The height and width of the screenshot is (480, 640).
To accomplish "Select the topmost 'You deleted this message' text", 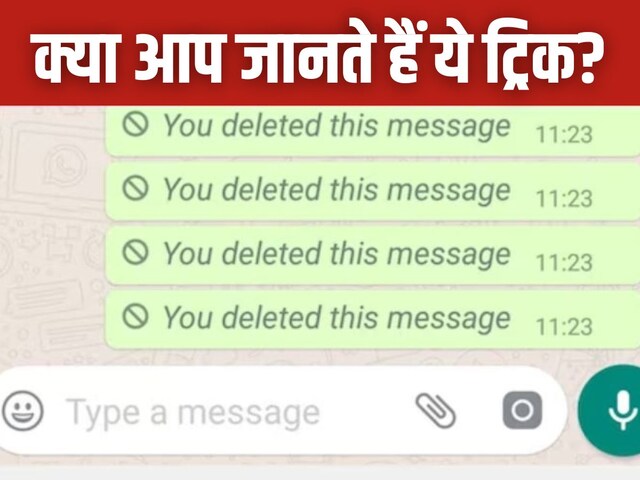I will pos(337,126).
